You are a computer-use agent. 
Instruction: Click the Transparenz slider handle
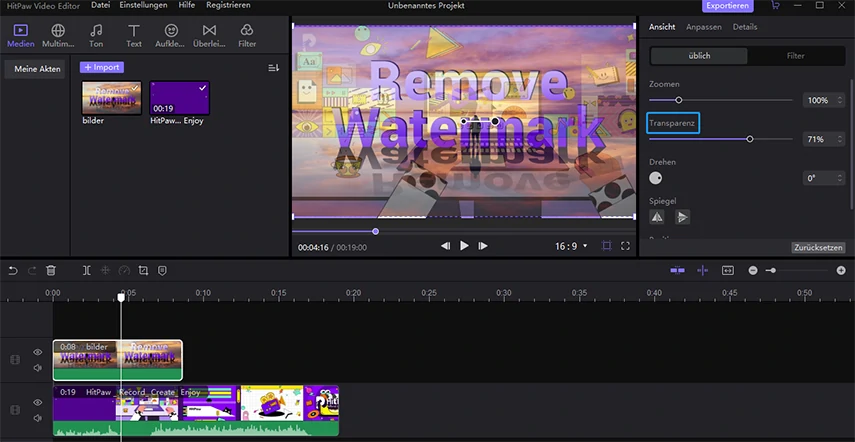coord(750,139)
